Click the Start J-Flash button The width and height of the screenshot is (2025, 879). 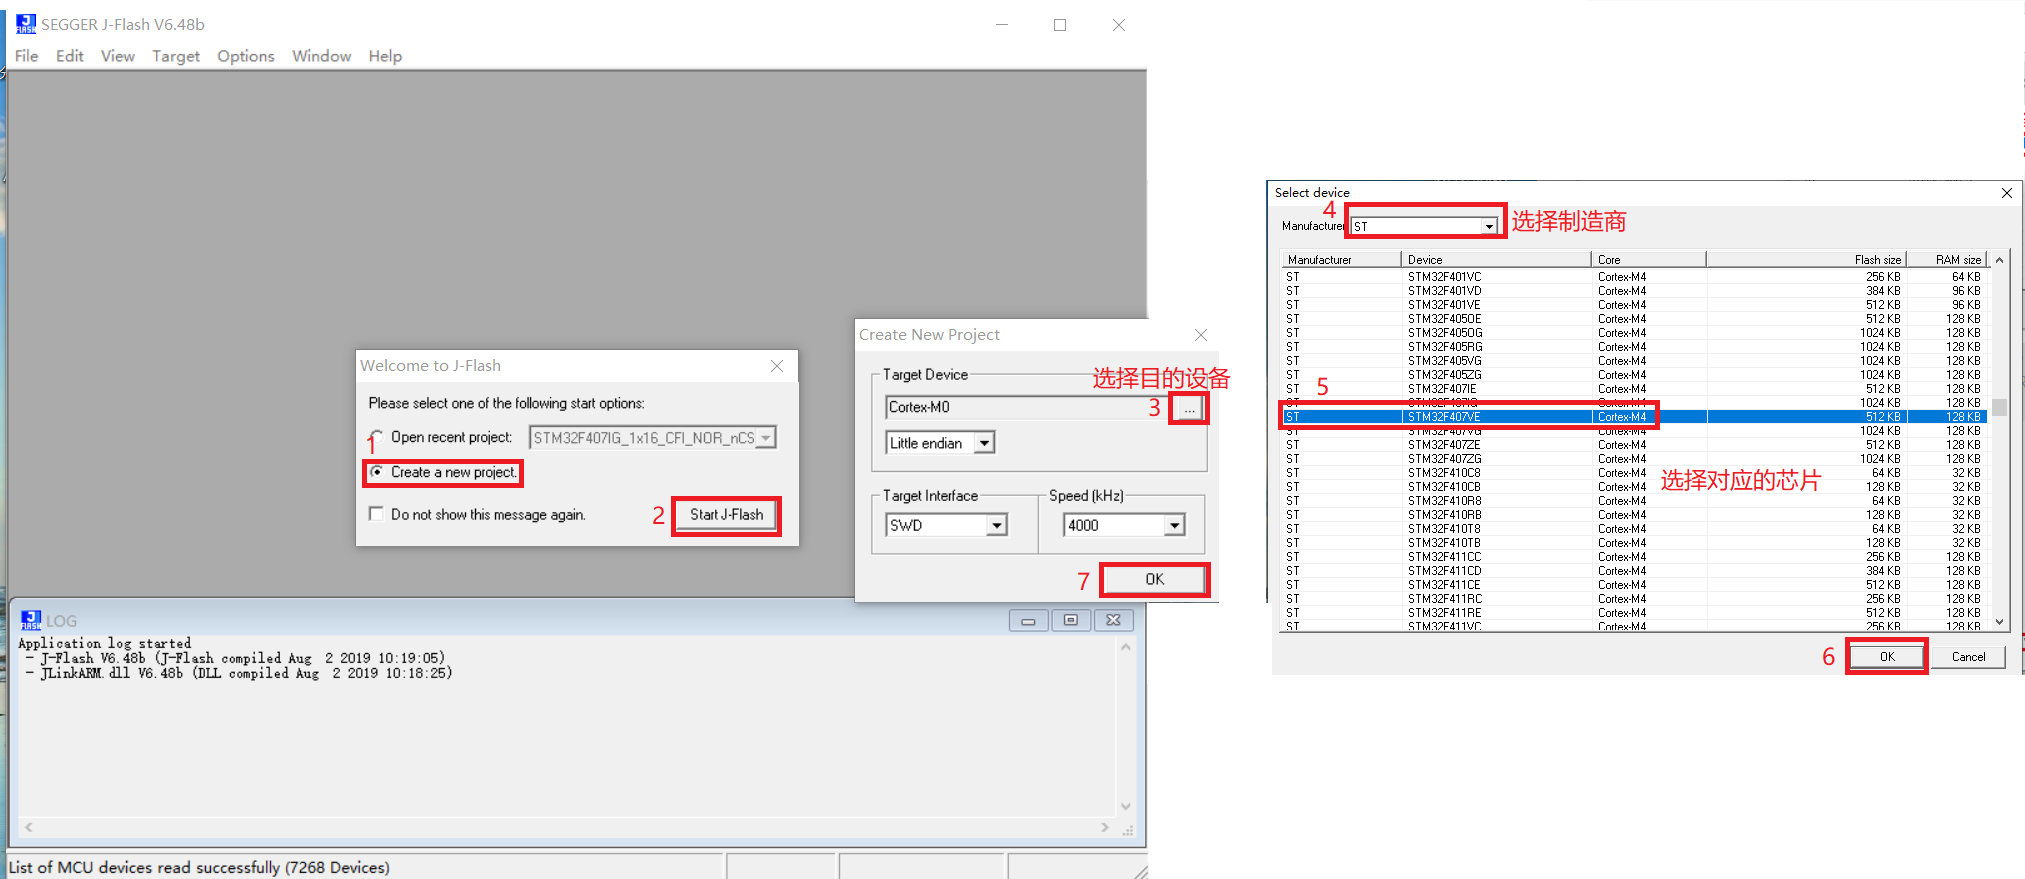726,515
